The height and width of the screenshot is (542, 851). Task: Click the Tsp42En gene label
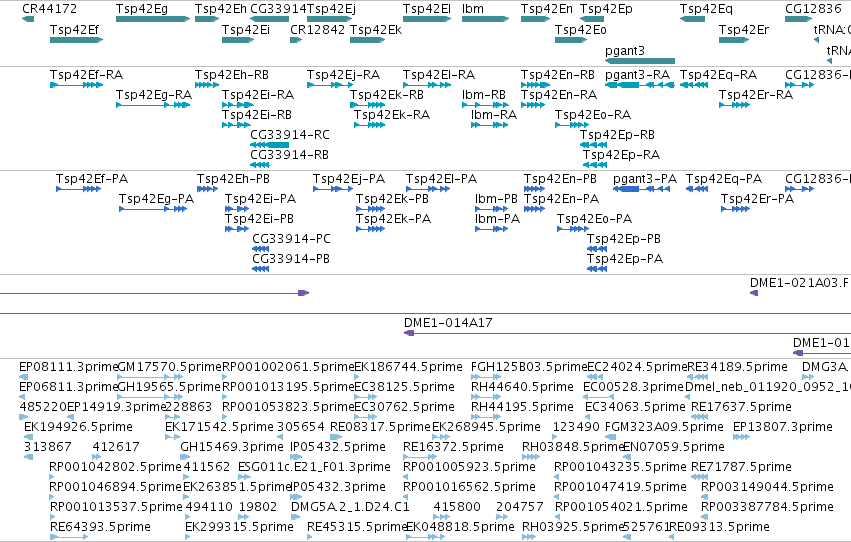coord(547,9)
